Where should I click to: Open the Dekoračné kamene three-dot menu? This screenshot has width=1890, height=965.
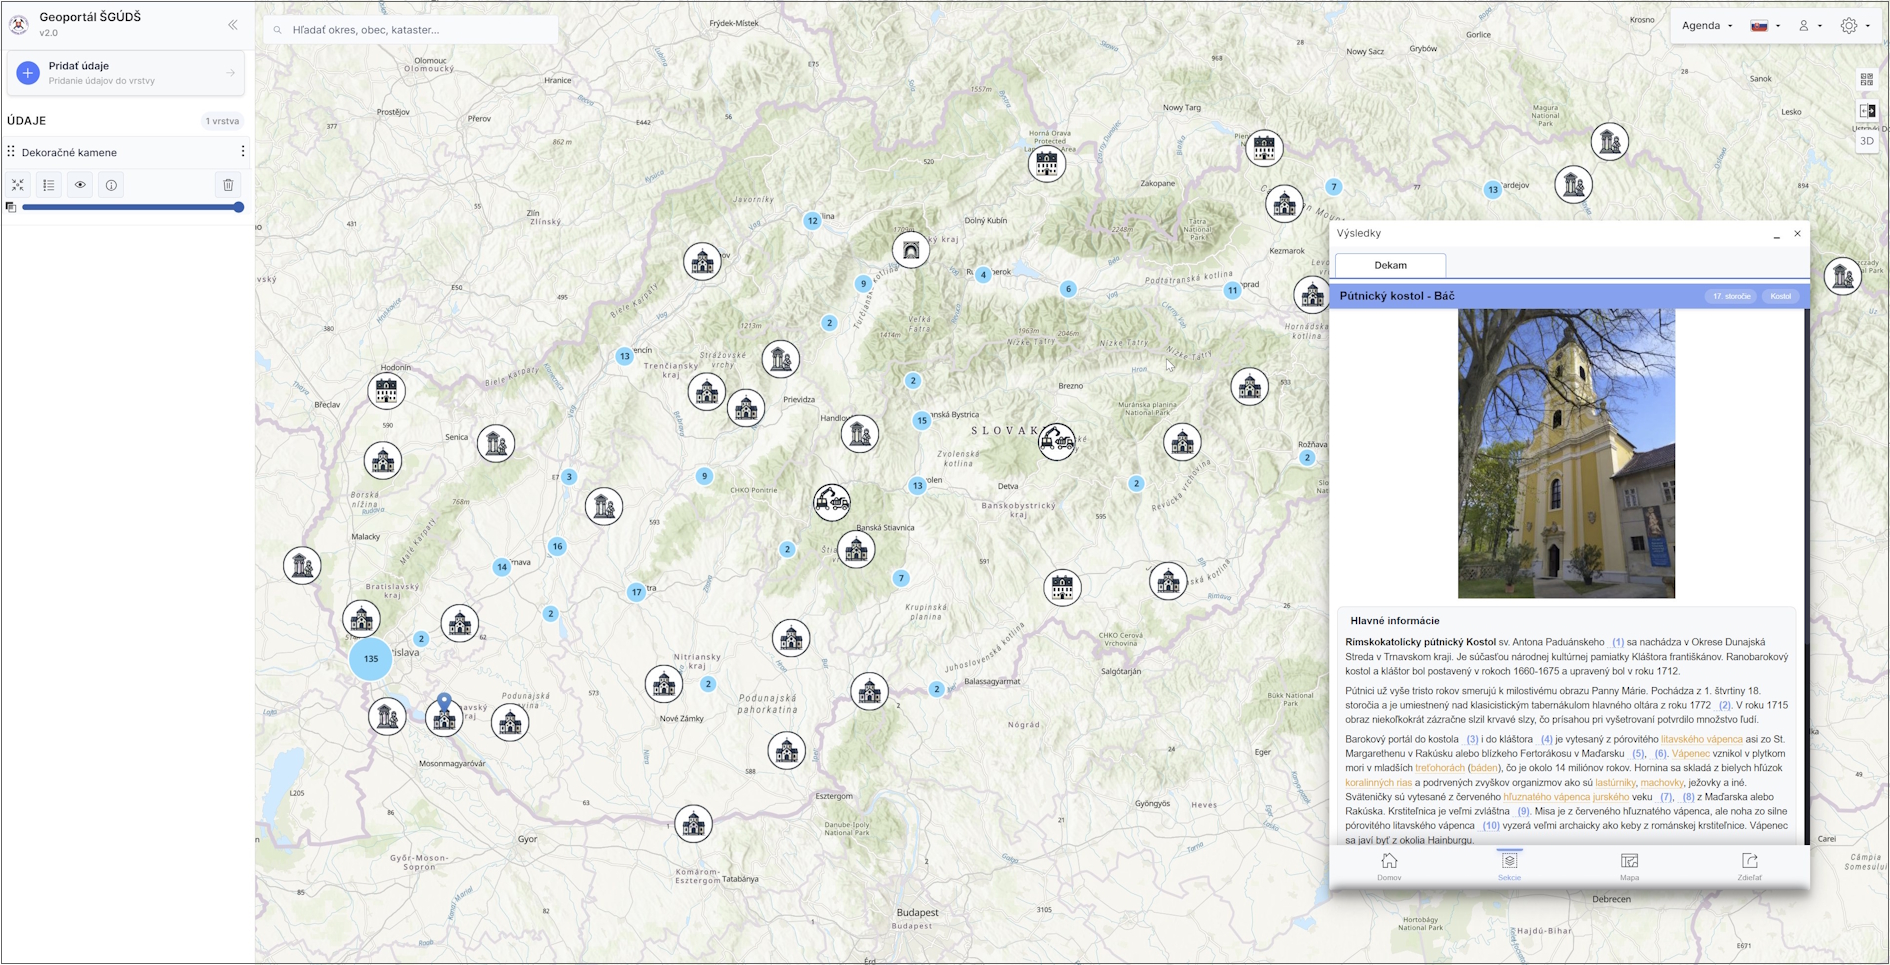242,152
